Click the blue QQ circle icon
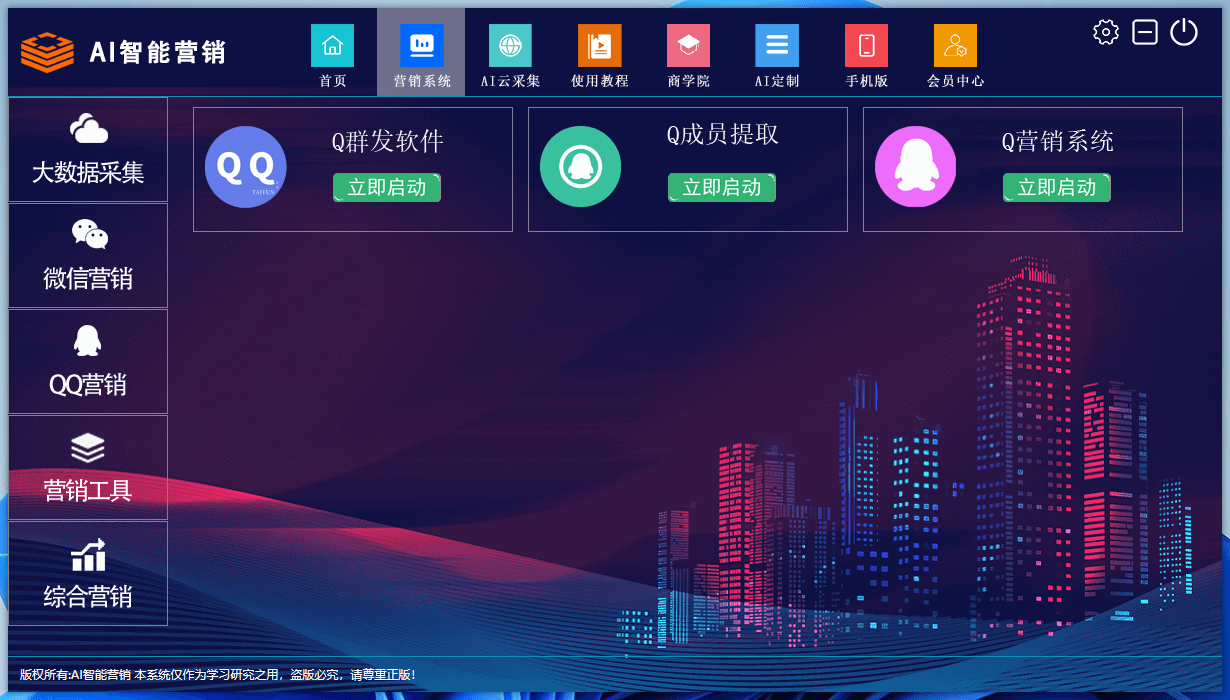The image size is (1230, 700). click(246, 167)
